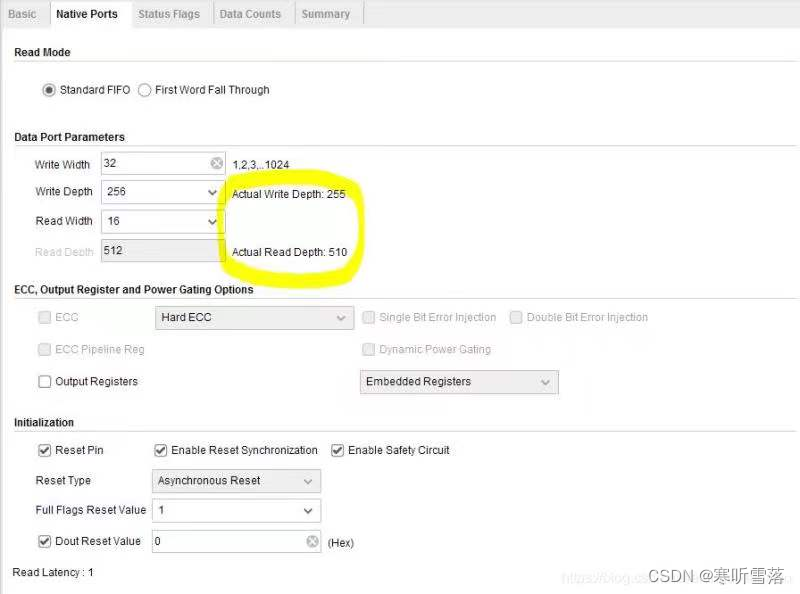Click the 1,2,3,..1024 range hint
Screen dimensions: 800x594
[261, 165]
